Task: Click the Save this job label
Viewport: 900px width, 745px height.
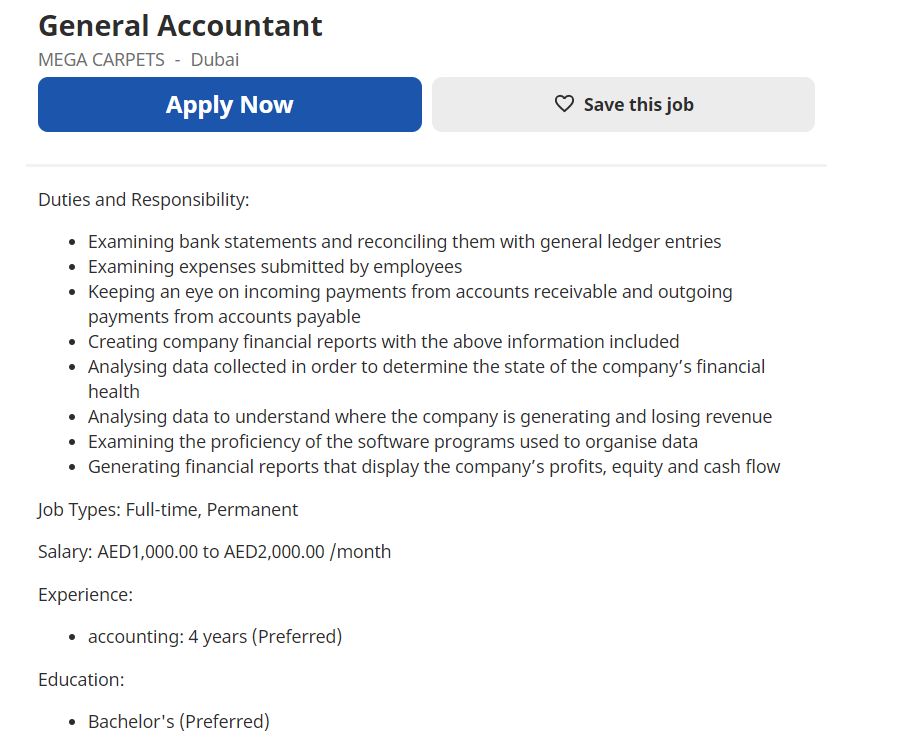Action: point(638,104)
